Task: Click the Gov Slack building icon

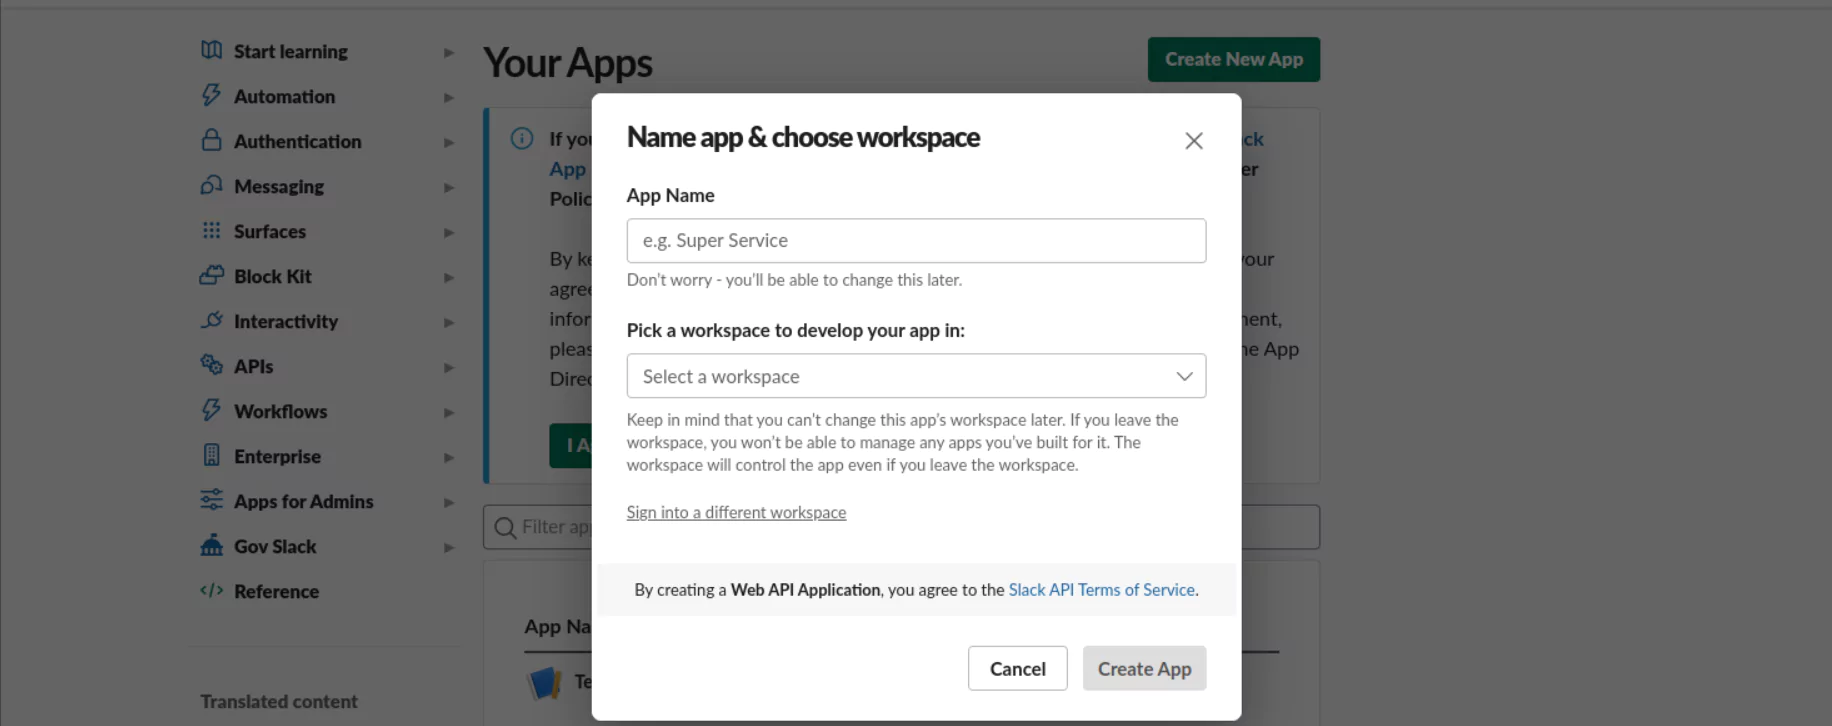Action: click(211, 545)
